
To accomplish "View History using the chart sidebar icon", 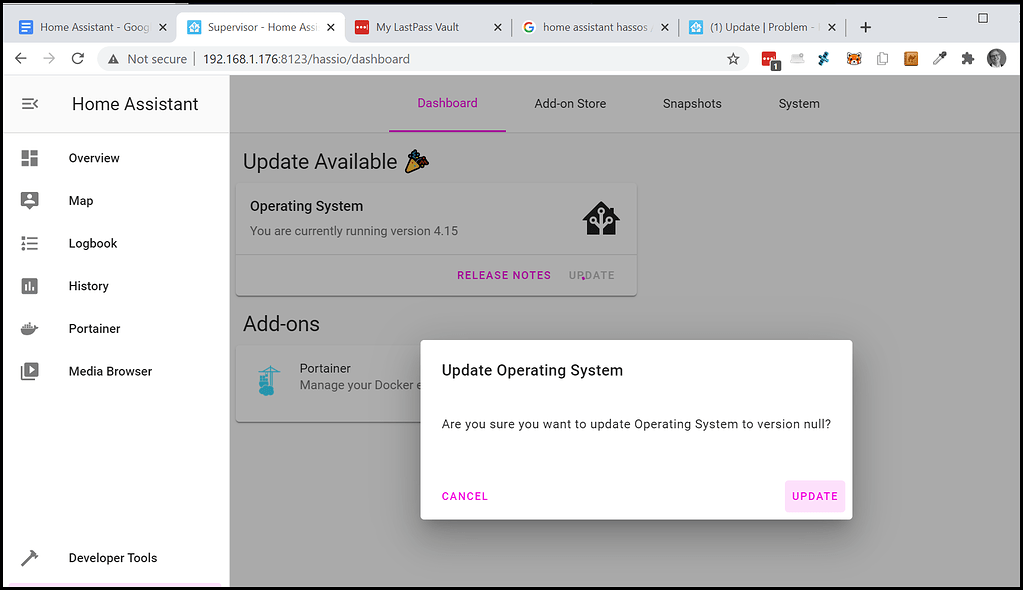I will (30, 286).
